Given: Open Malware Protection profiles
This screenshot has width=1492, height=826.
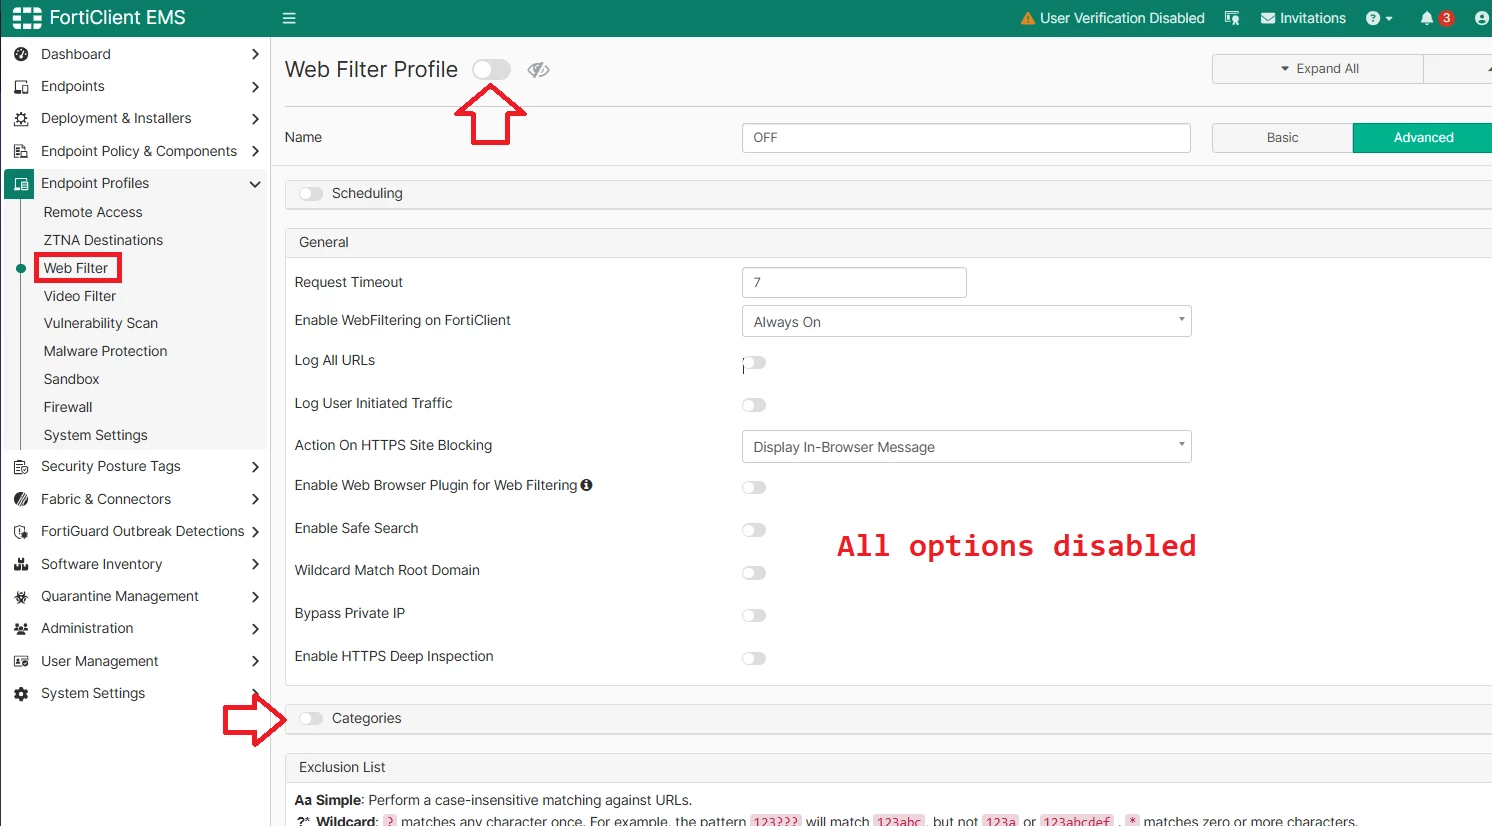Looking at the screenshot, I should 106,351.
